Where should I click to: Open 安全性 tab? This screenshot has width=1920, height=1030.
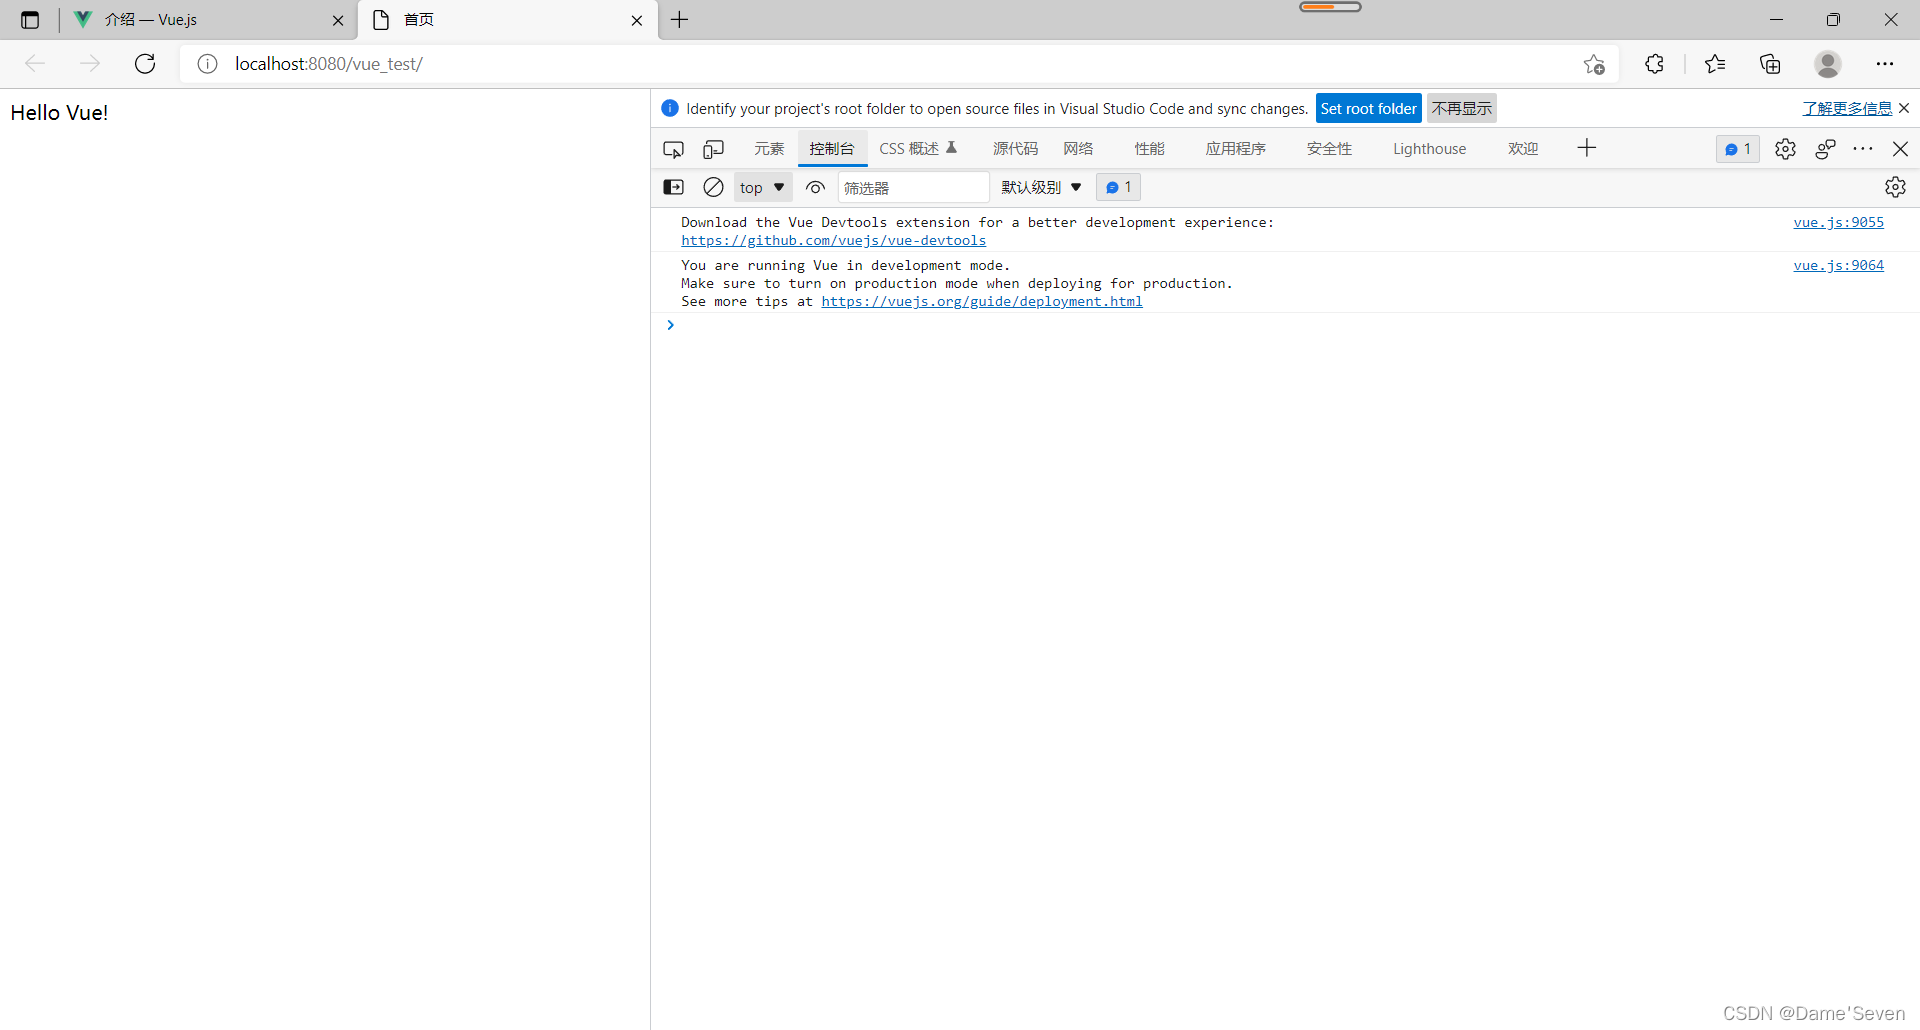1329,149
